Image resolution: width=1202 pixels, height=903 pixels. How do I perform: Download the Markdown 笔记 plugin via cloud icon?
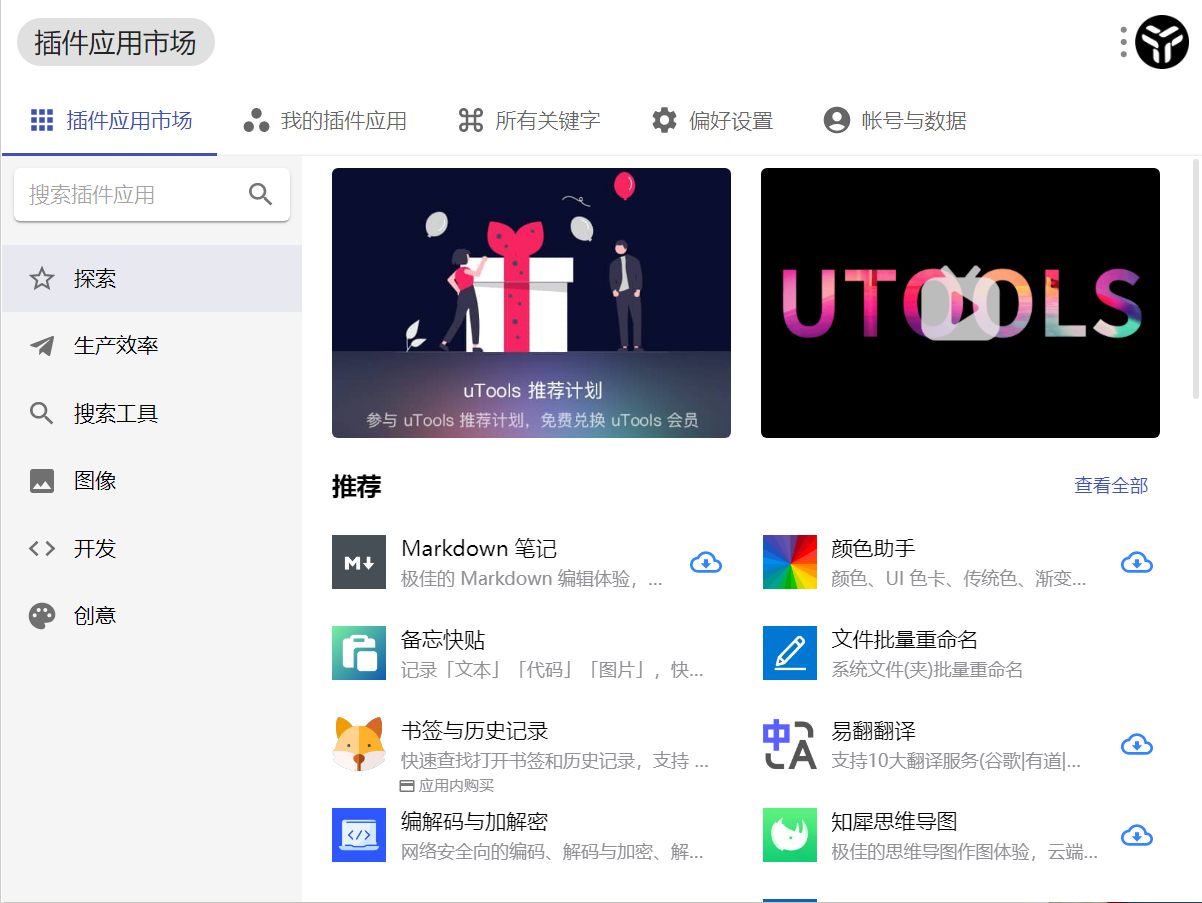tap(705, 562)
